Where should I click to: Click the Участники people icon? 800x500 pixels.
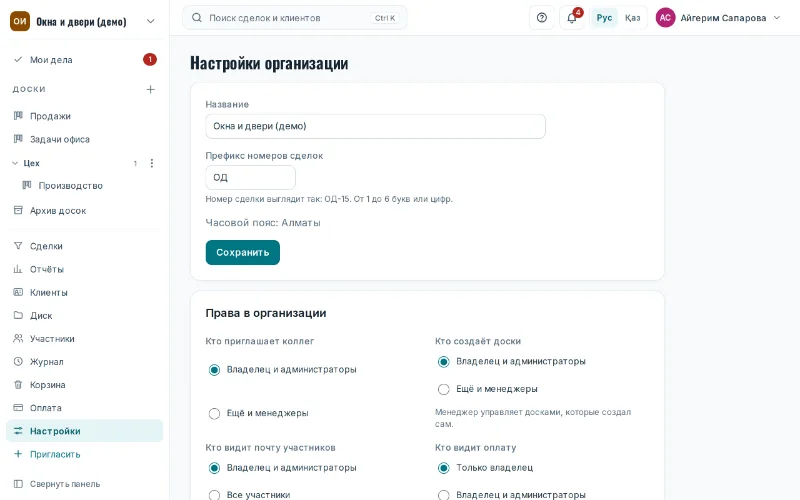pos(18,338)
